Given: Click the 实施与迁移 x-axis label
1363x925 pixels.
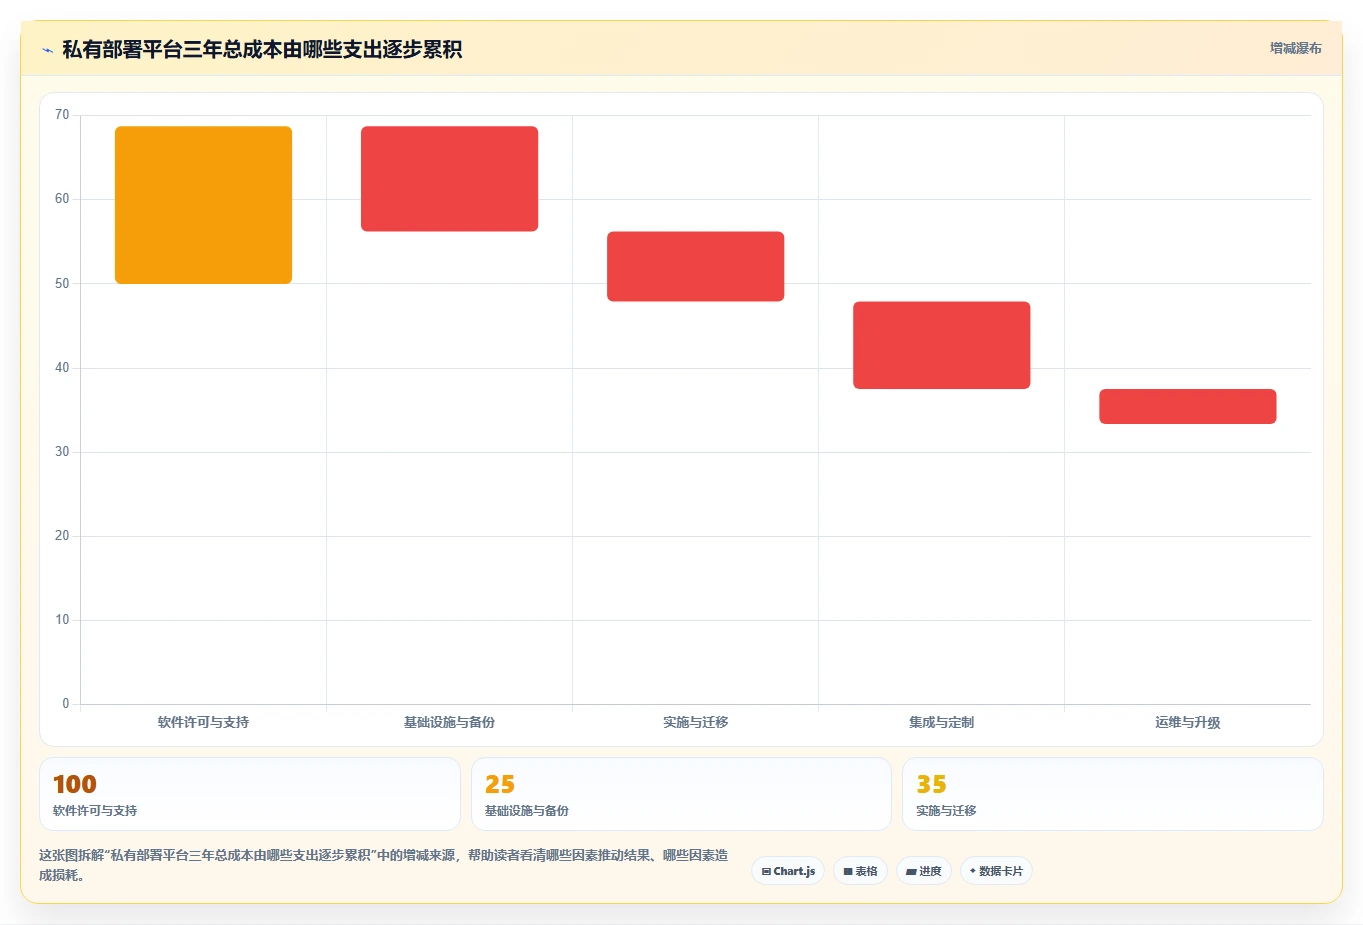Looking at the screenshot, I should pos(695,722).
